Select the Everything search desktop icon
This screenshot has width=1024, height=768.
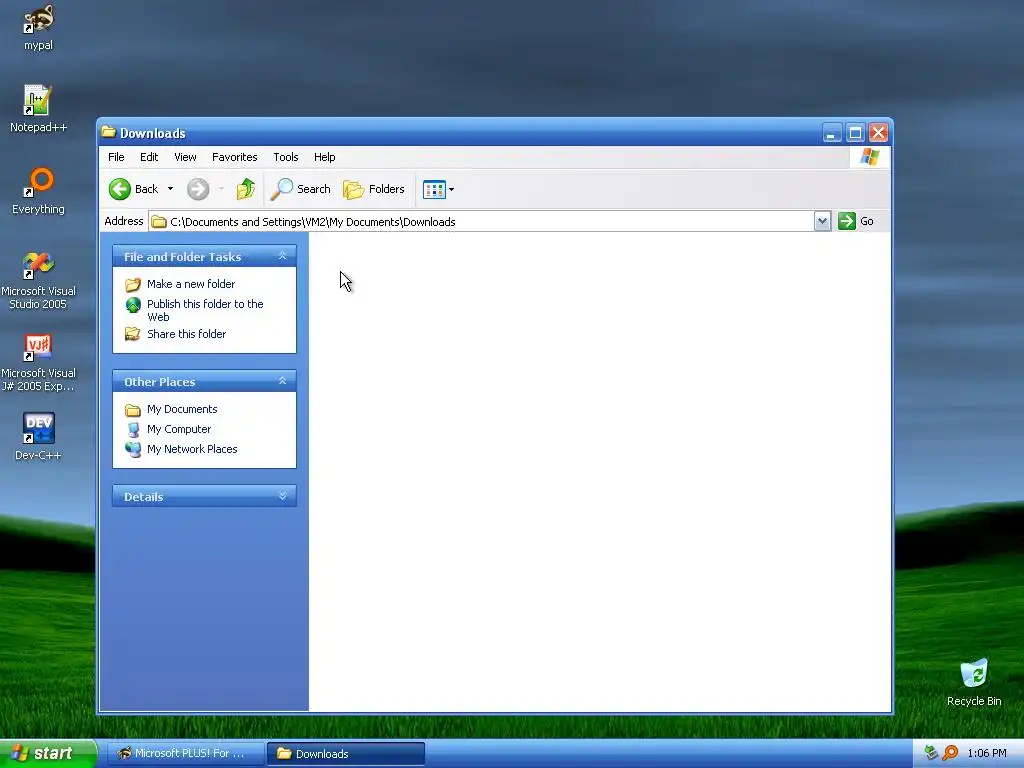click(39, 191)
